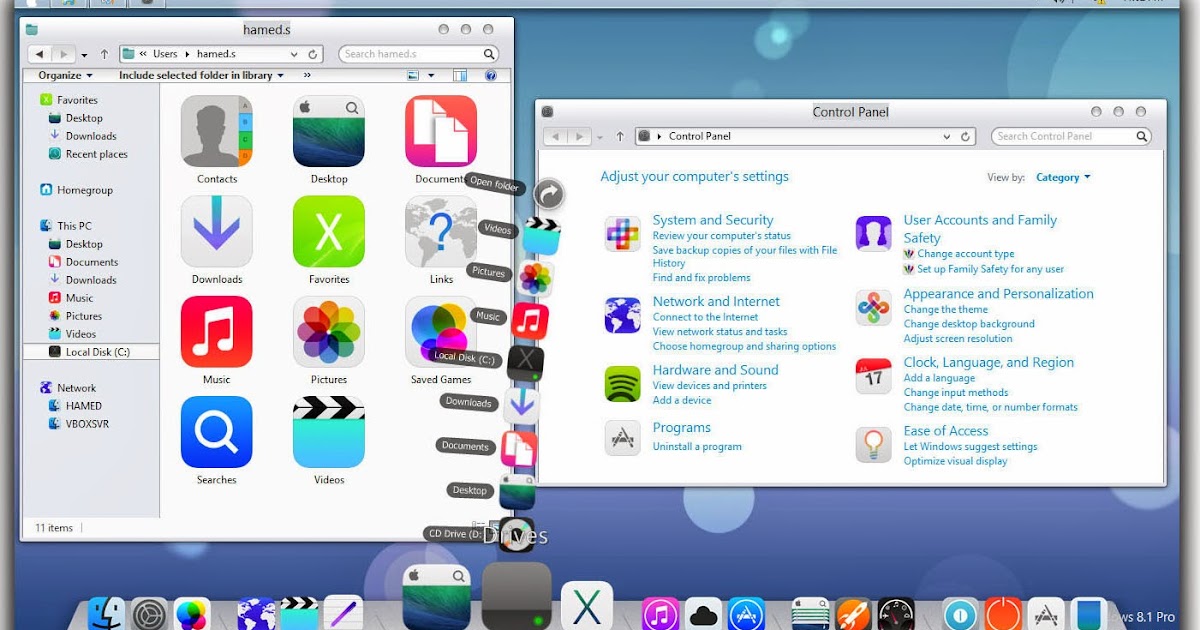1200x630 pixels.
Task: Open the System and Security link
Action: coord(712,219)
